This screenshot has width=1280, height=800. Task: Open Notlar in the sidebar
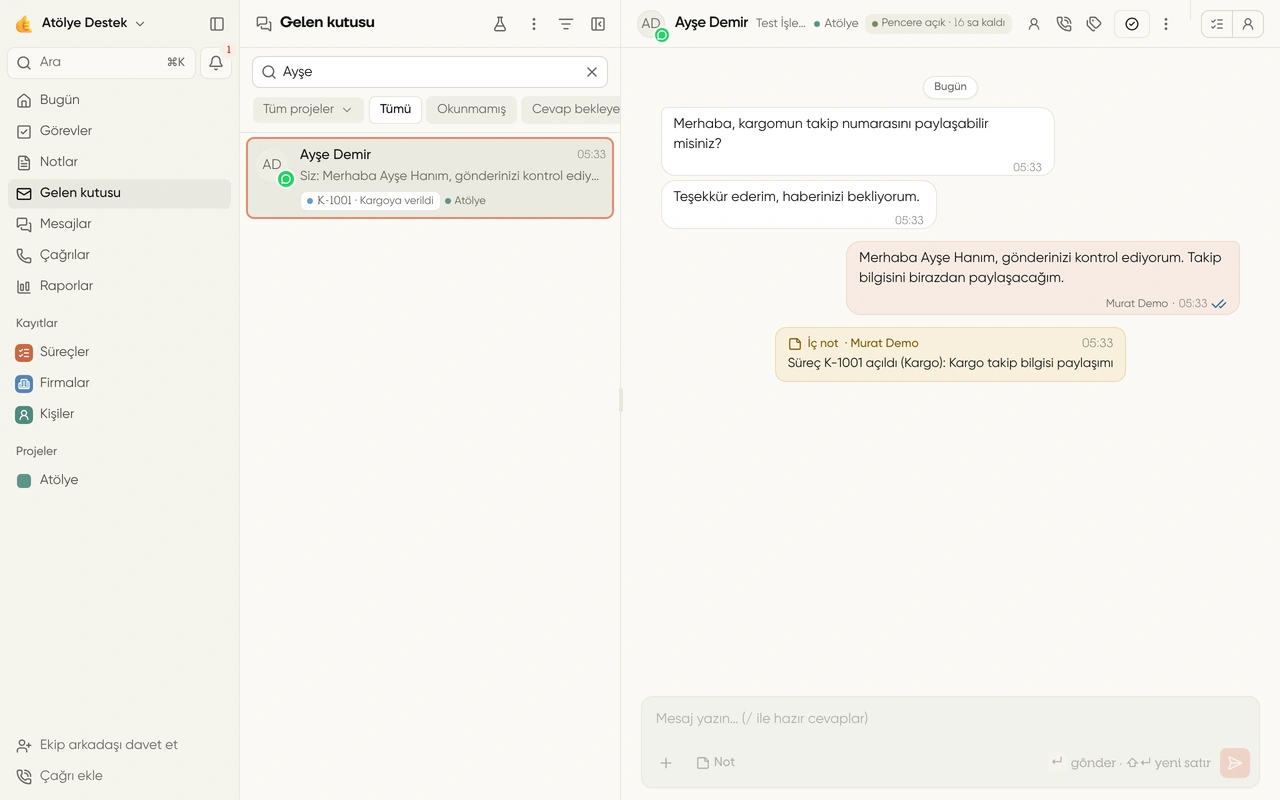coord(119,162)
